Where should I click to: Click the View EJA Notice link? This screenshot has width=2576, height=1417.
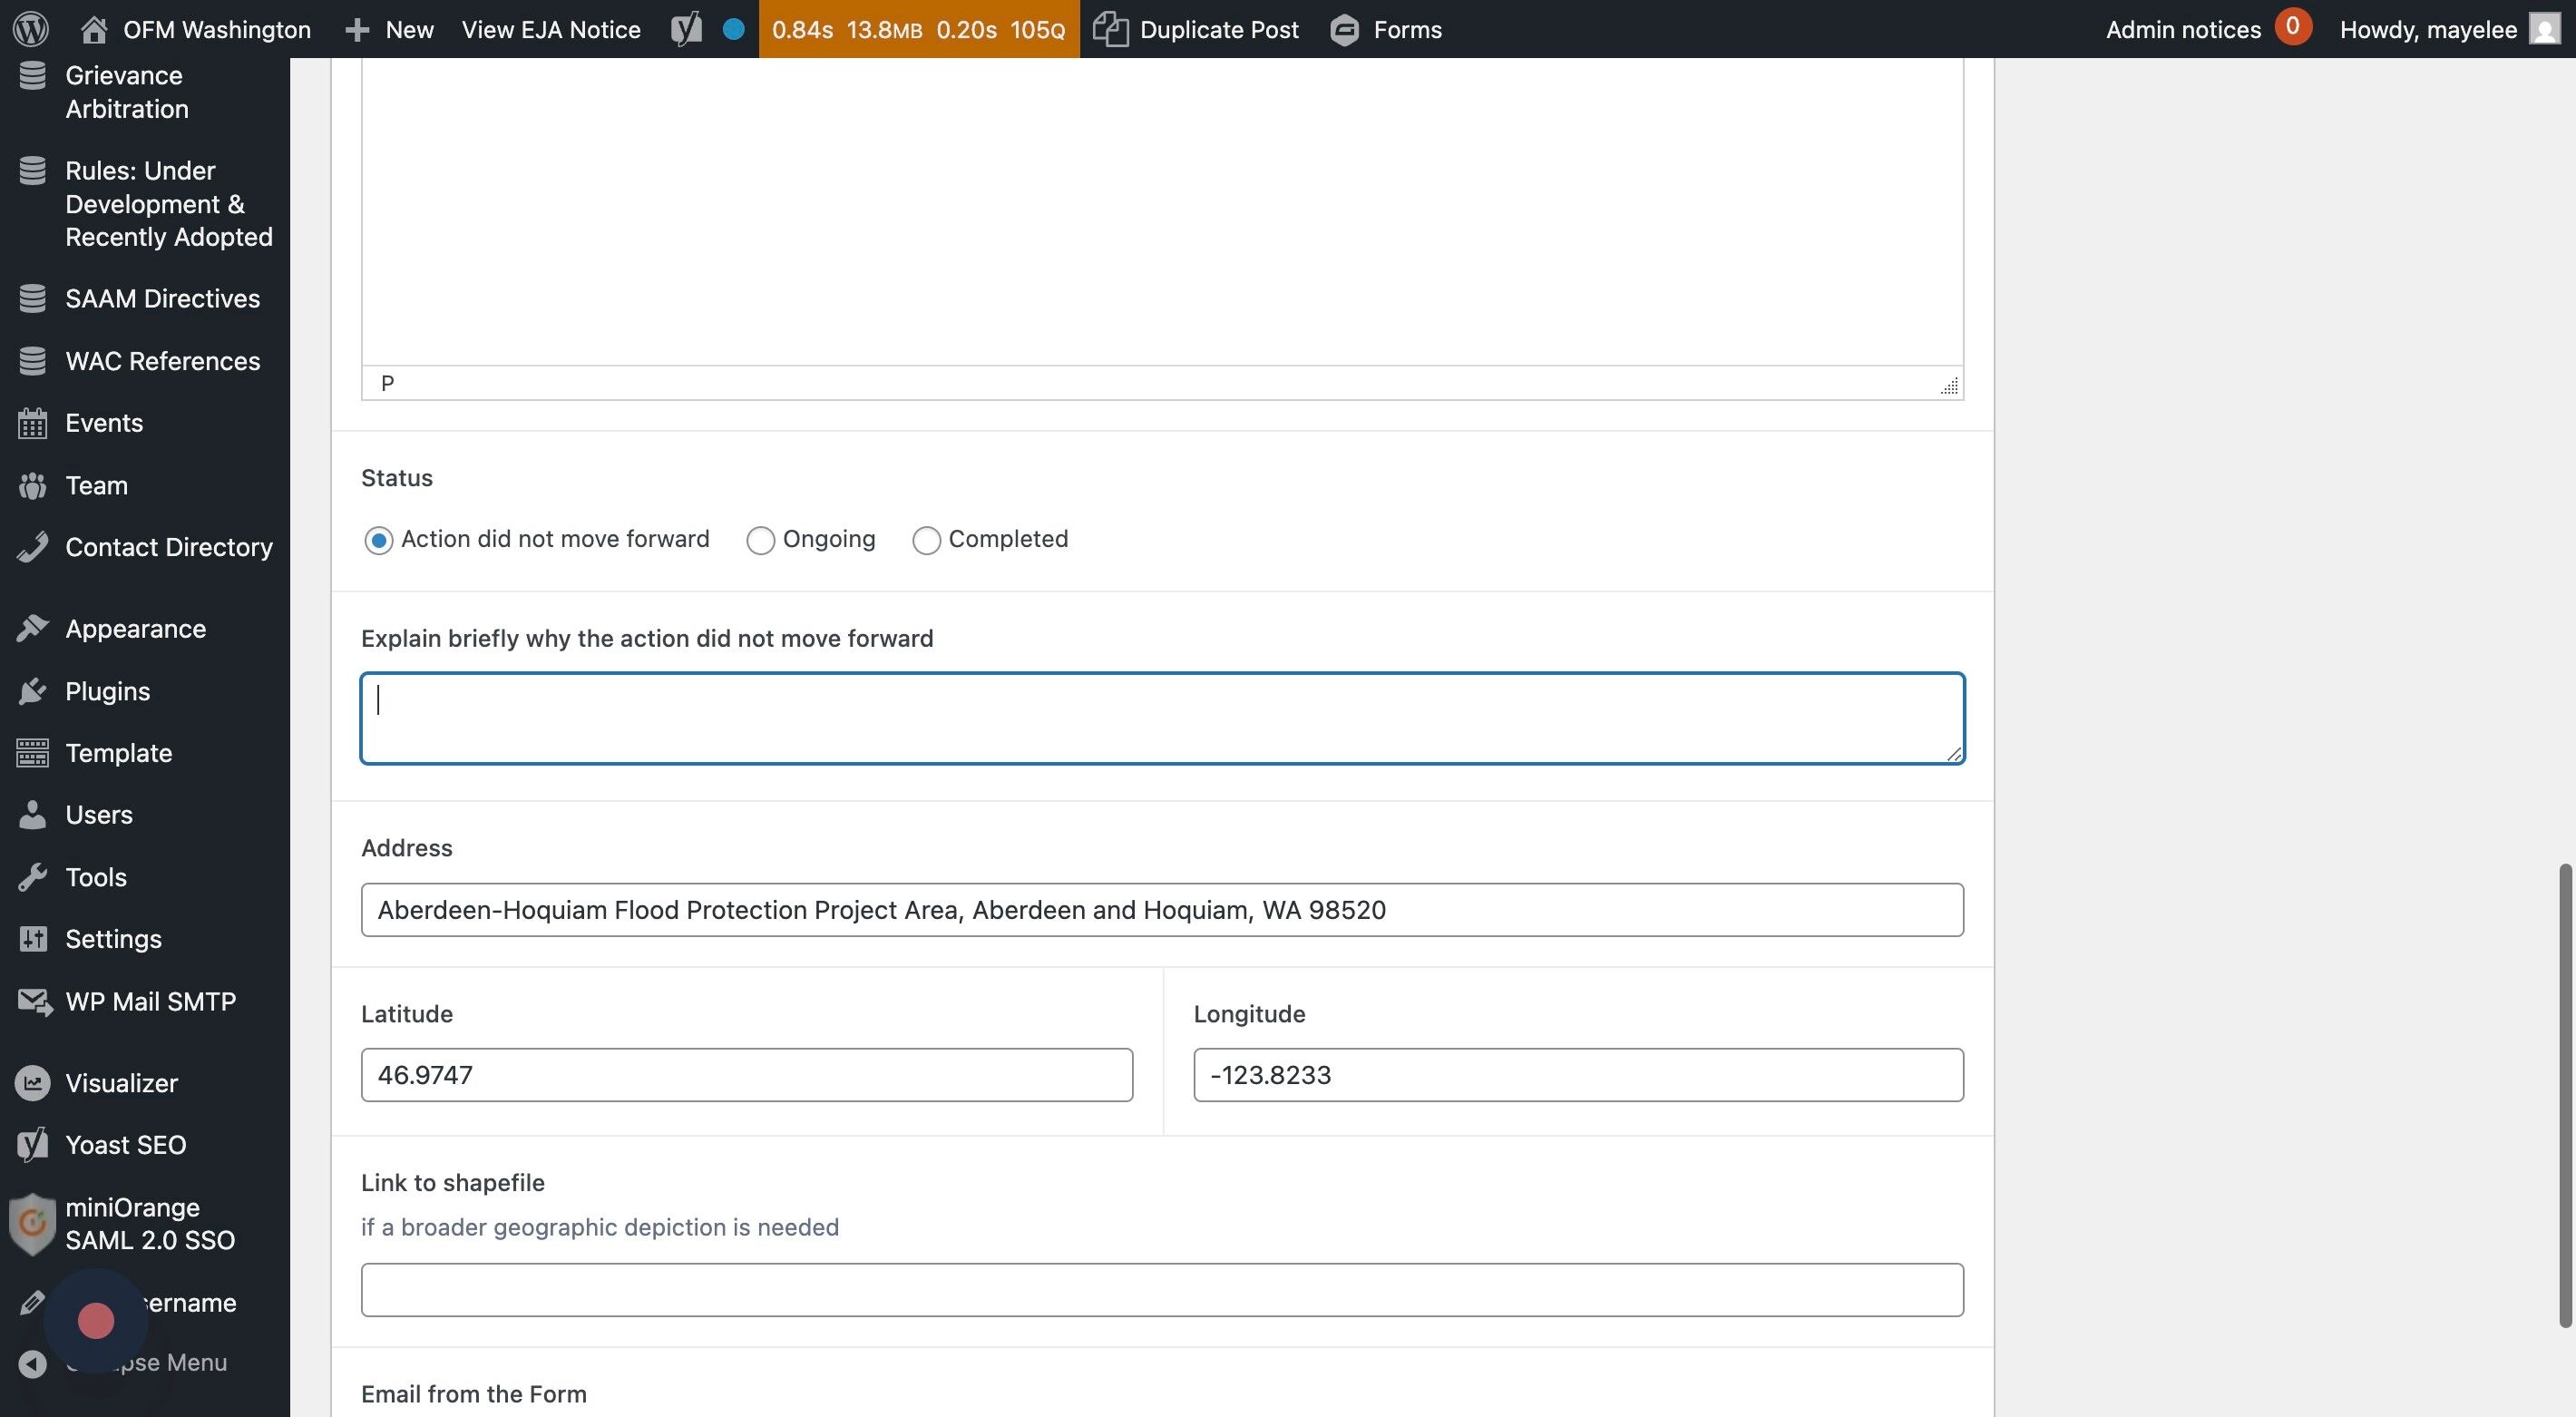click(x=550, y=29)
